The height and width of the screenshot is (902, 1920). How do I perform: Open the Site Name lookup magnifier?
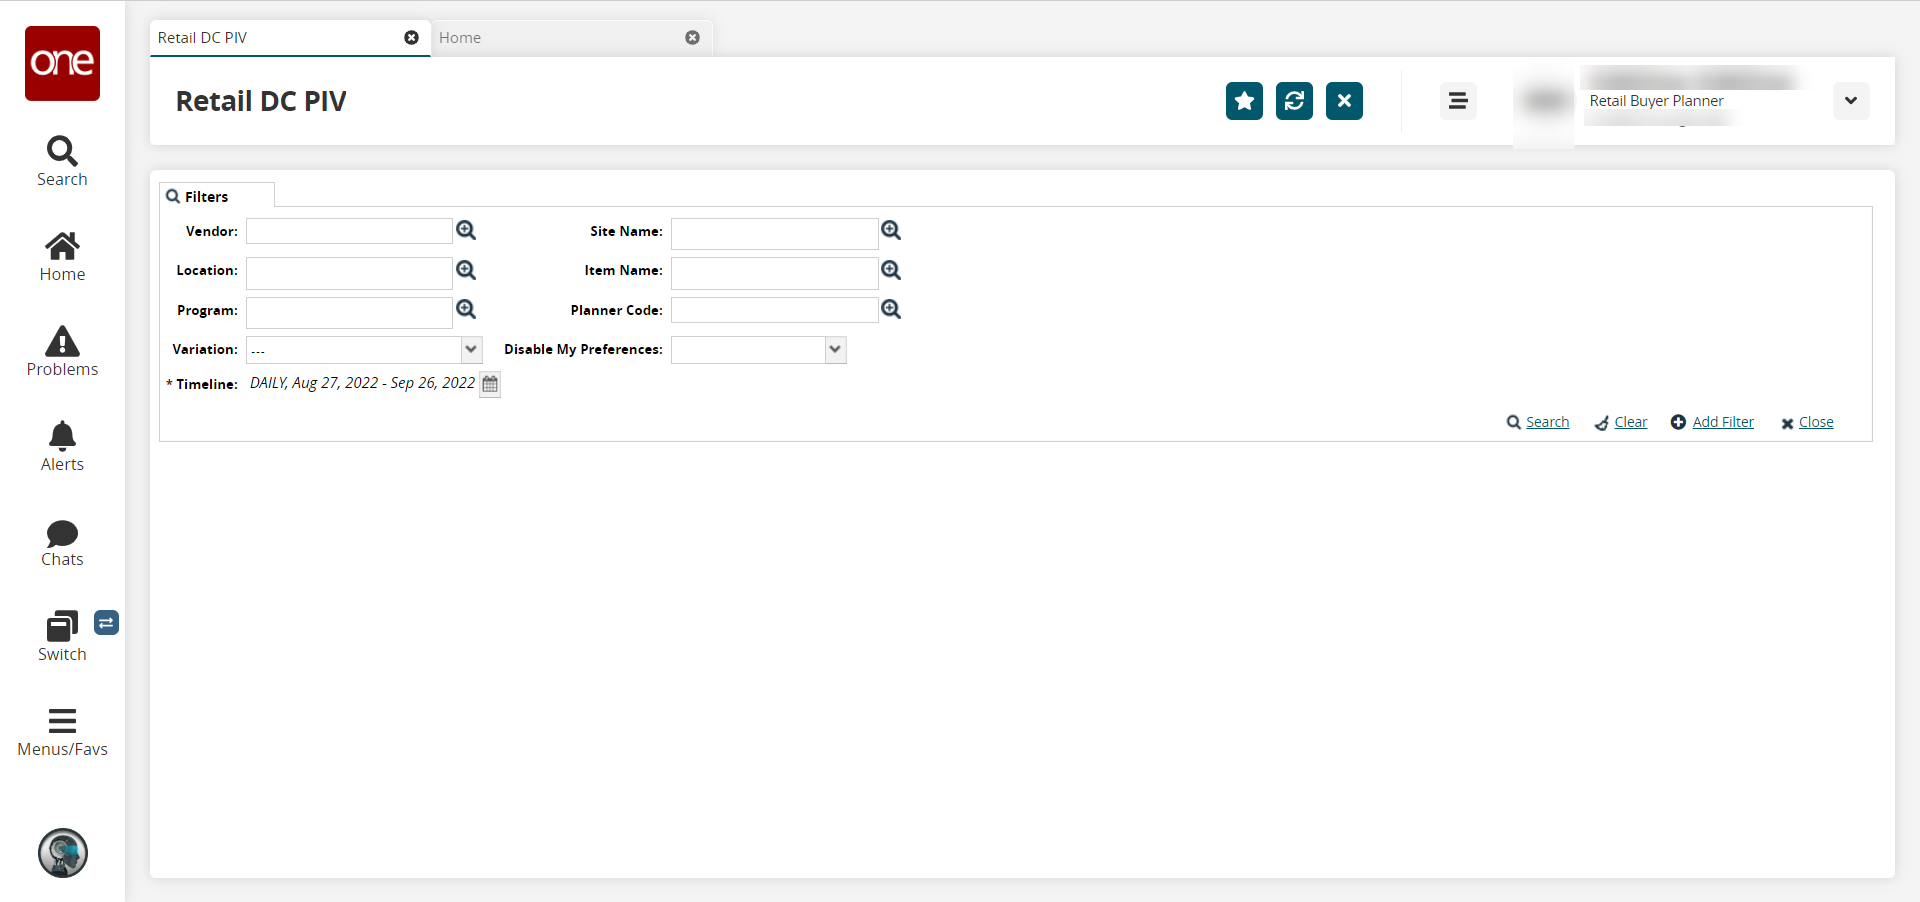(x=891, y=231)
